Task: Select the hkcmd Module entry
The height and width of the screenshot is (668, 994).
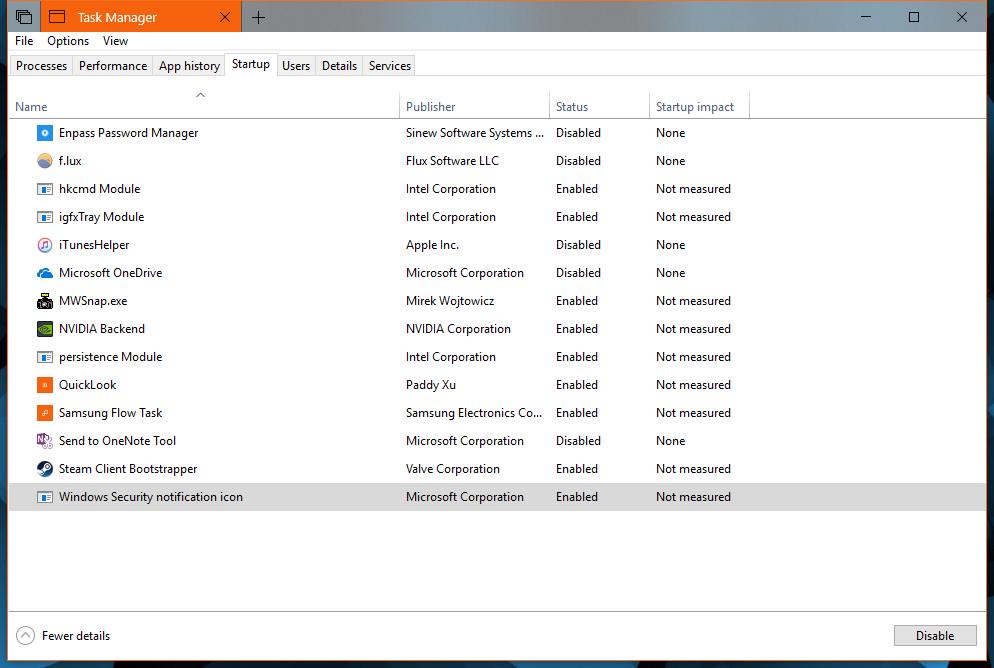Action: 100,189
